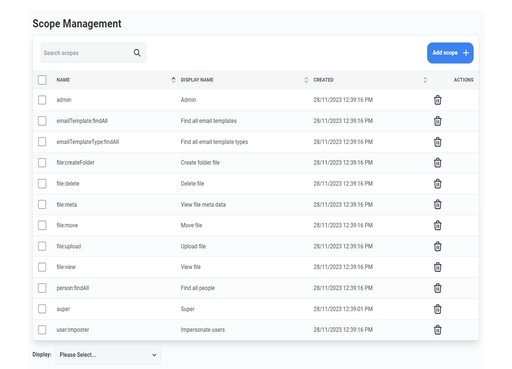The image size is (512, 369).
Task: Click the 'Super' display name cell
Action: (187, 309)
